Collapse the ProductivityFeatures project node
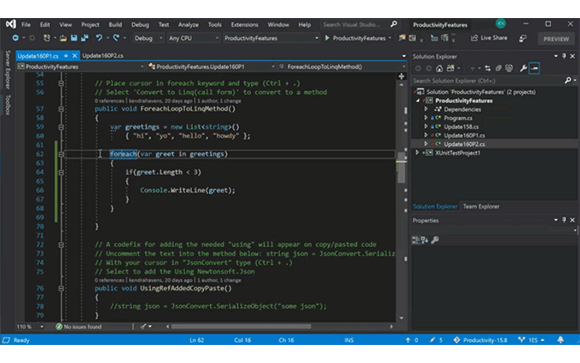Screen dimensions: 580x363 coord(418,101)
